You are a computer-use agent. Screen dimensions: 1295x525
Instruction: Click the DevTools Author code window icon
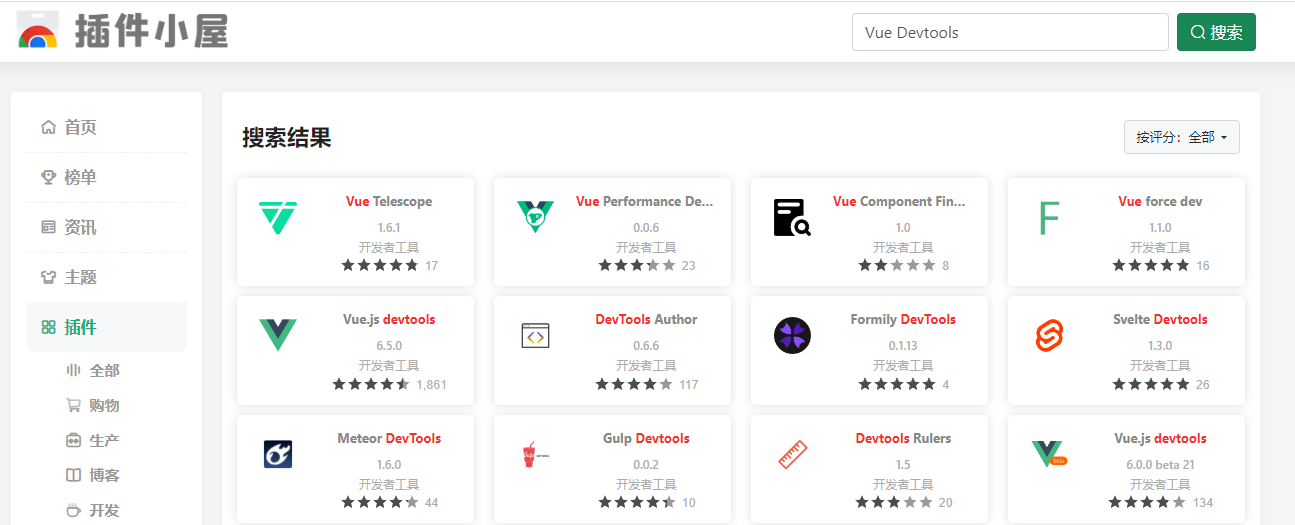coord(535,336)
